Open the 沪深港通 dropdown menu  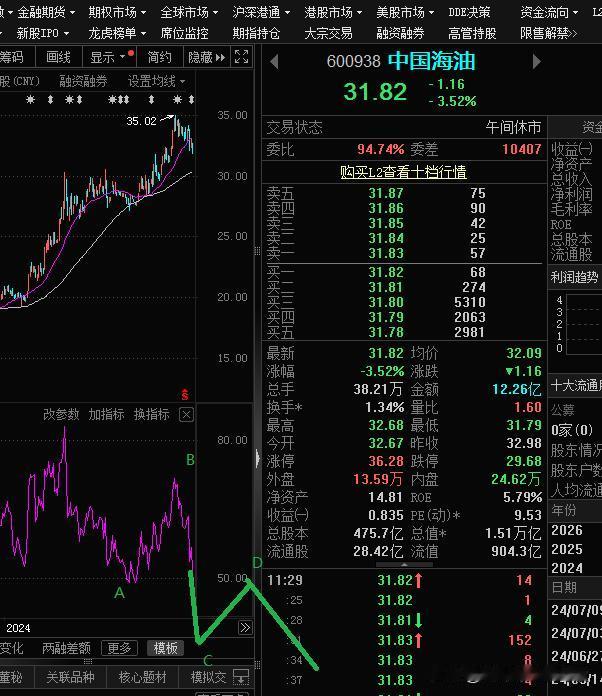click(261, 12)
